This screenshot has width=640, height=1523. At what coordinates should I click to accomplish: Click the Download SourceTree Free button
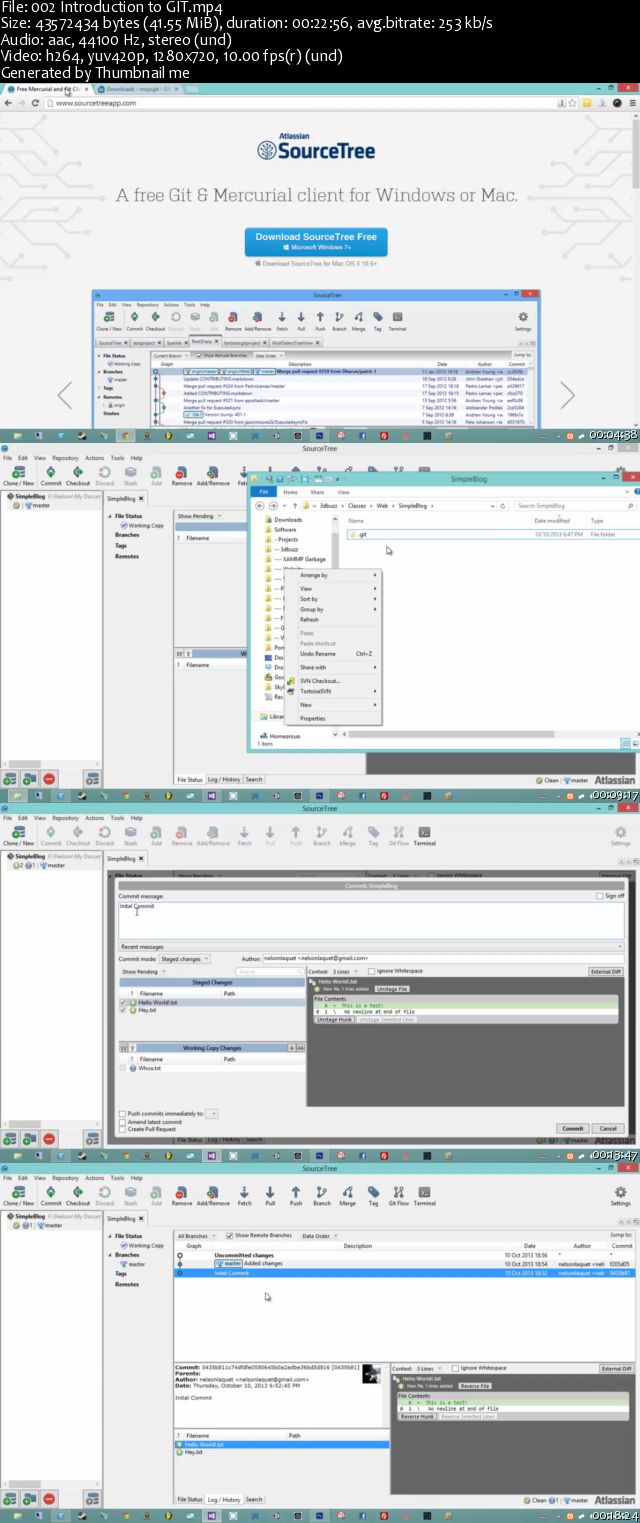point(316,241)
